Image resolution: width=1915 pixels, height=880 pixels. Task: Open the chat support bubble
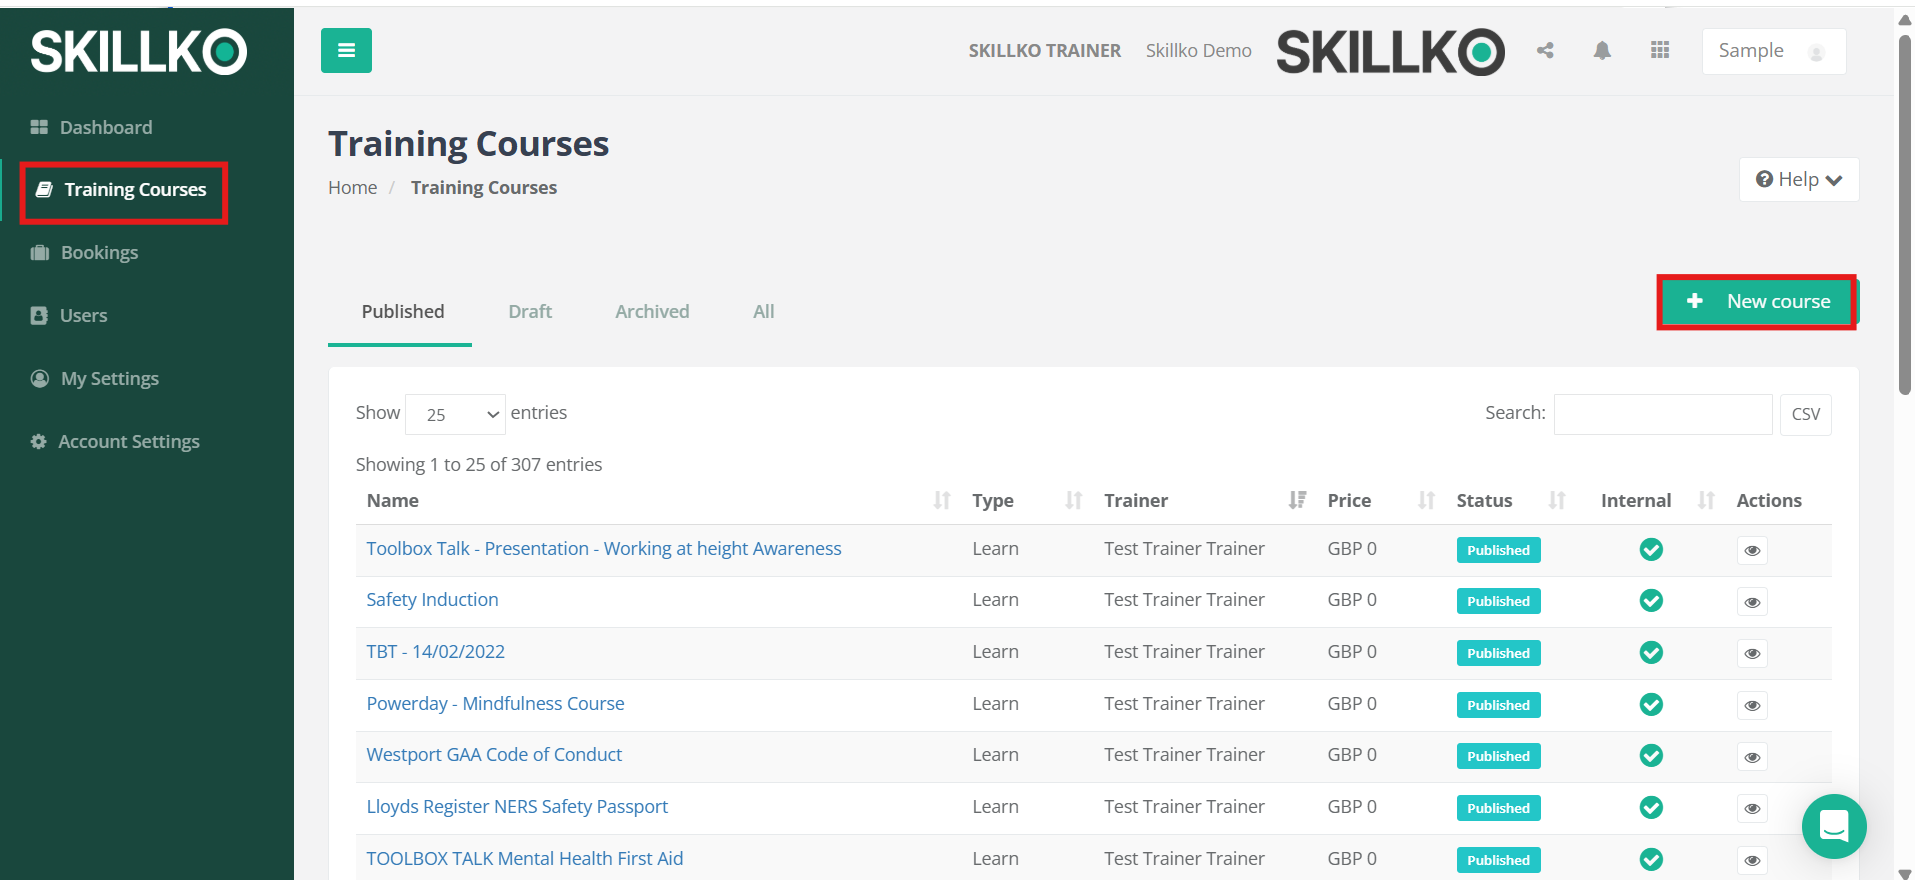[x=1834, y=826]
